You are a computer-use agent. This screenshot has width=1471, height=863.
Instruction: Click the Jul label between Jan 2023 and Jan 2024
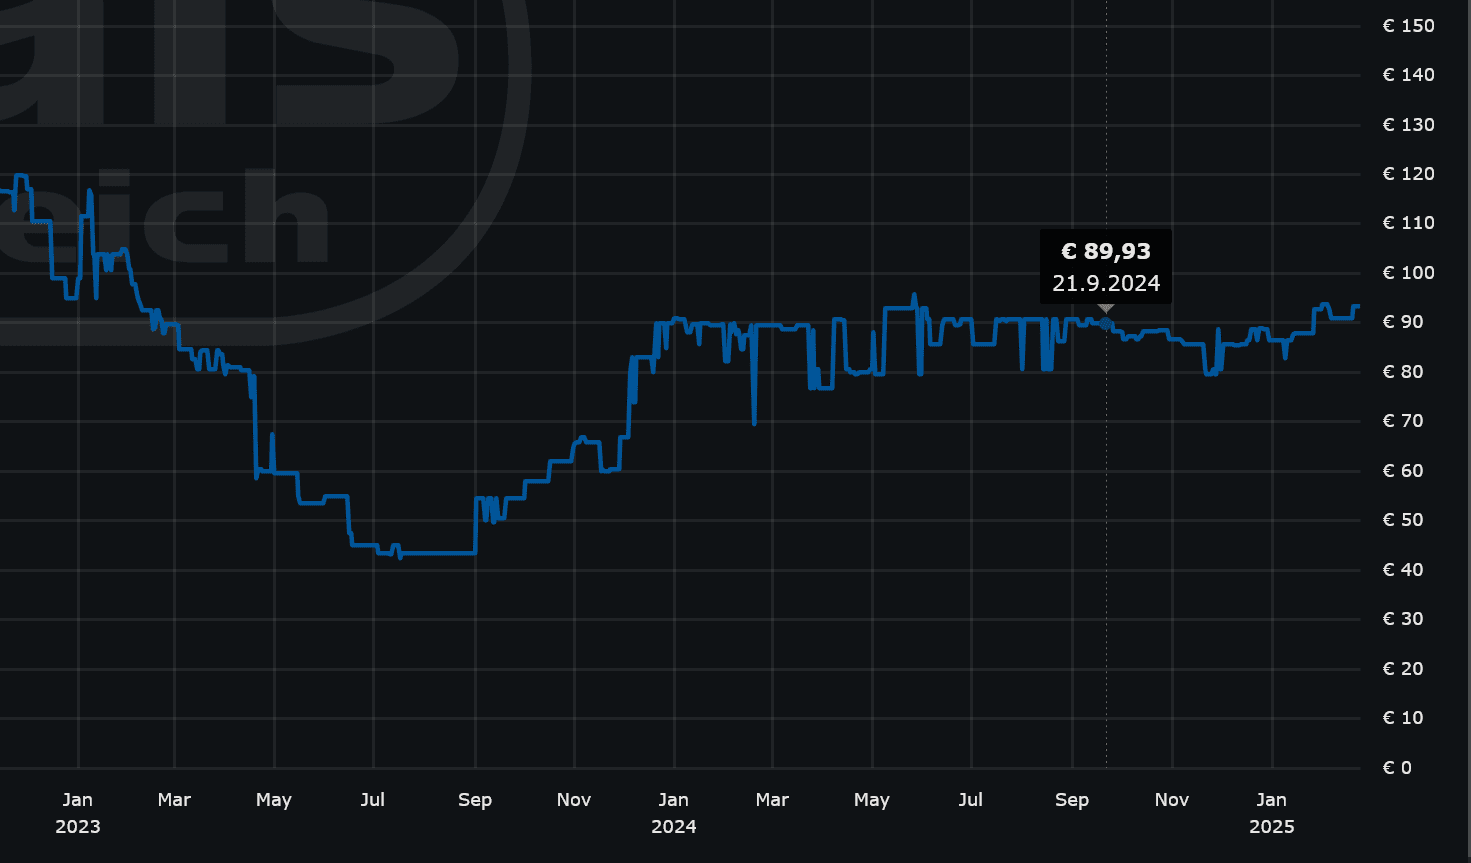tap(373, 800)
